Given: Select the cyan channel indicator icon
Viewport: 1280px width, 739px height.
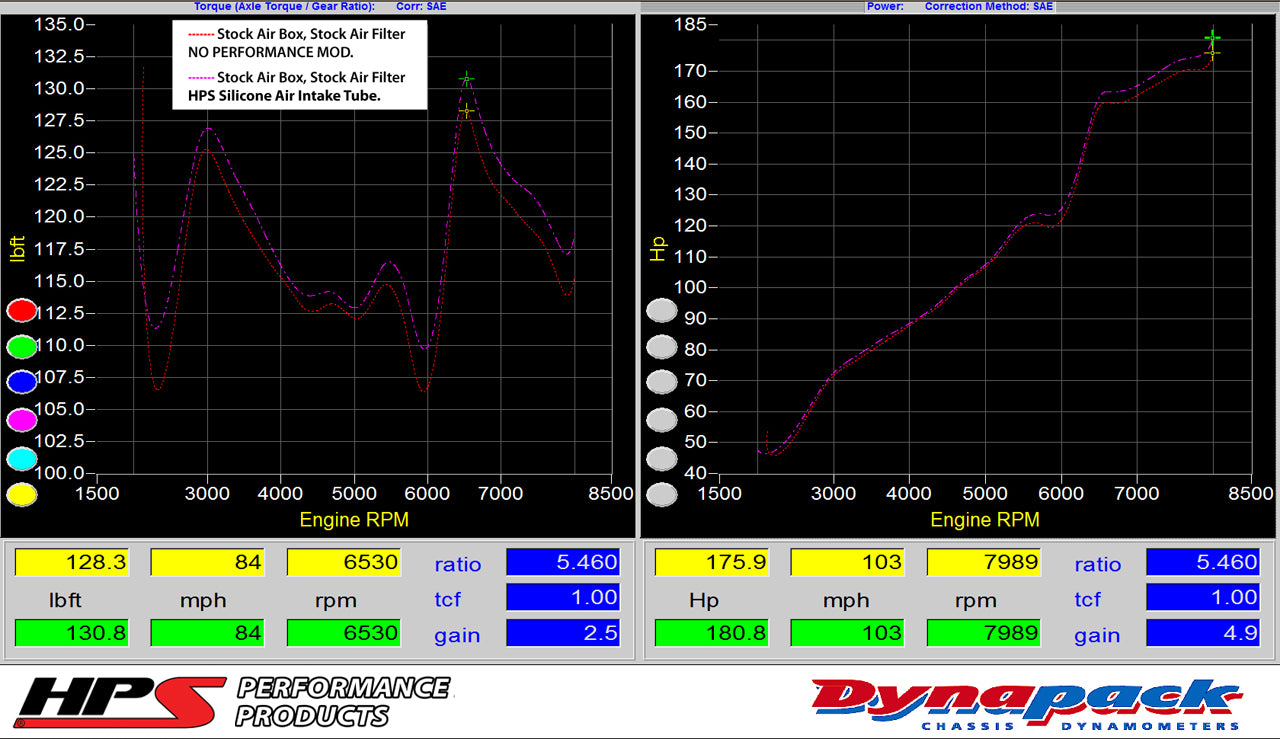Looking at the screenshot, I should pyautogui.click(x=21, y=459).
